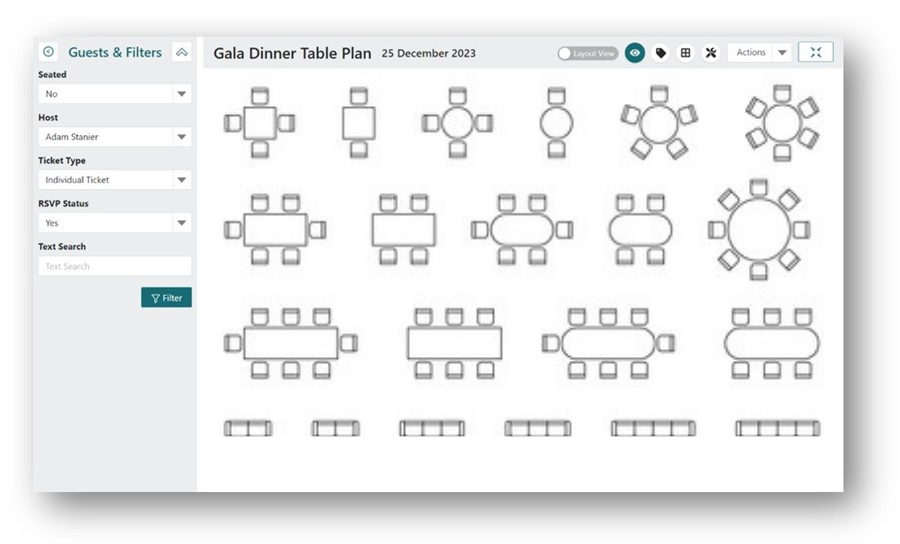Click the back arrow beside Guests & Filters

coord(48,52)
